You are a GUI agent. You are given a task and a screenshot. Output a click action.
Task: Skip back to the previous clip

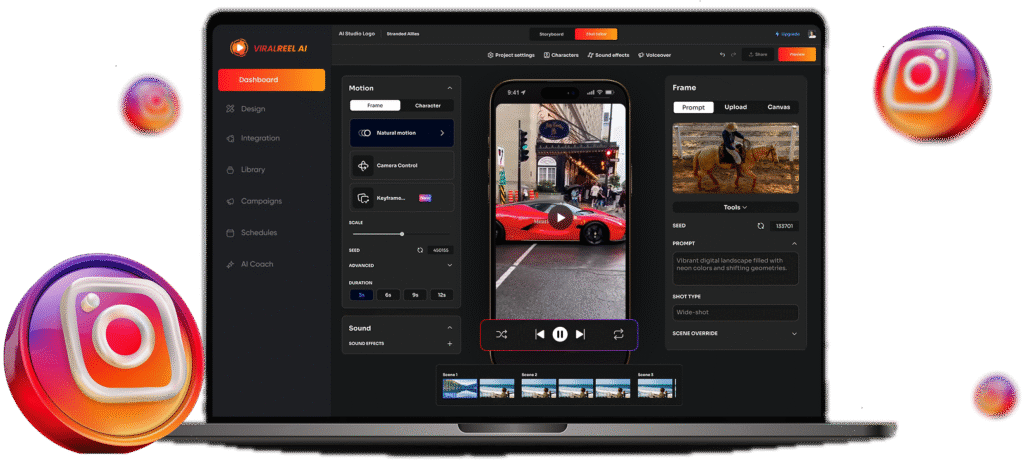click(x=539, y=334)
